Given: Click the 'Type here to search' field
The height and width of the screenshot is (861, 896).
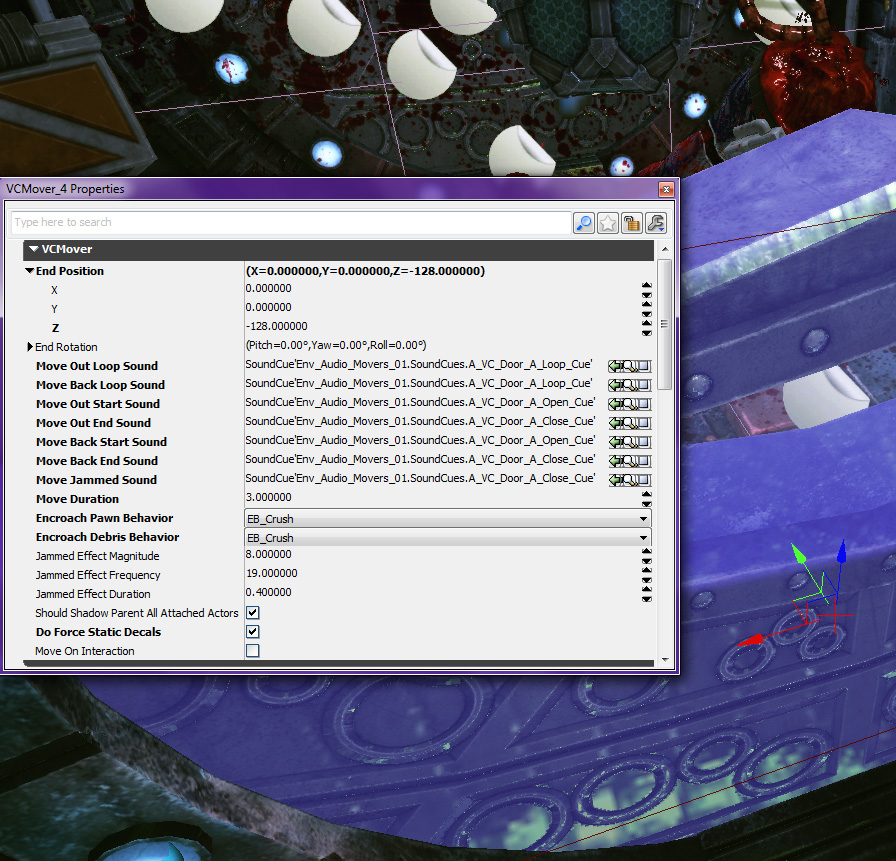Looking at the screenshot, I should 291,222.
